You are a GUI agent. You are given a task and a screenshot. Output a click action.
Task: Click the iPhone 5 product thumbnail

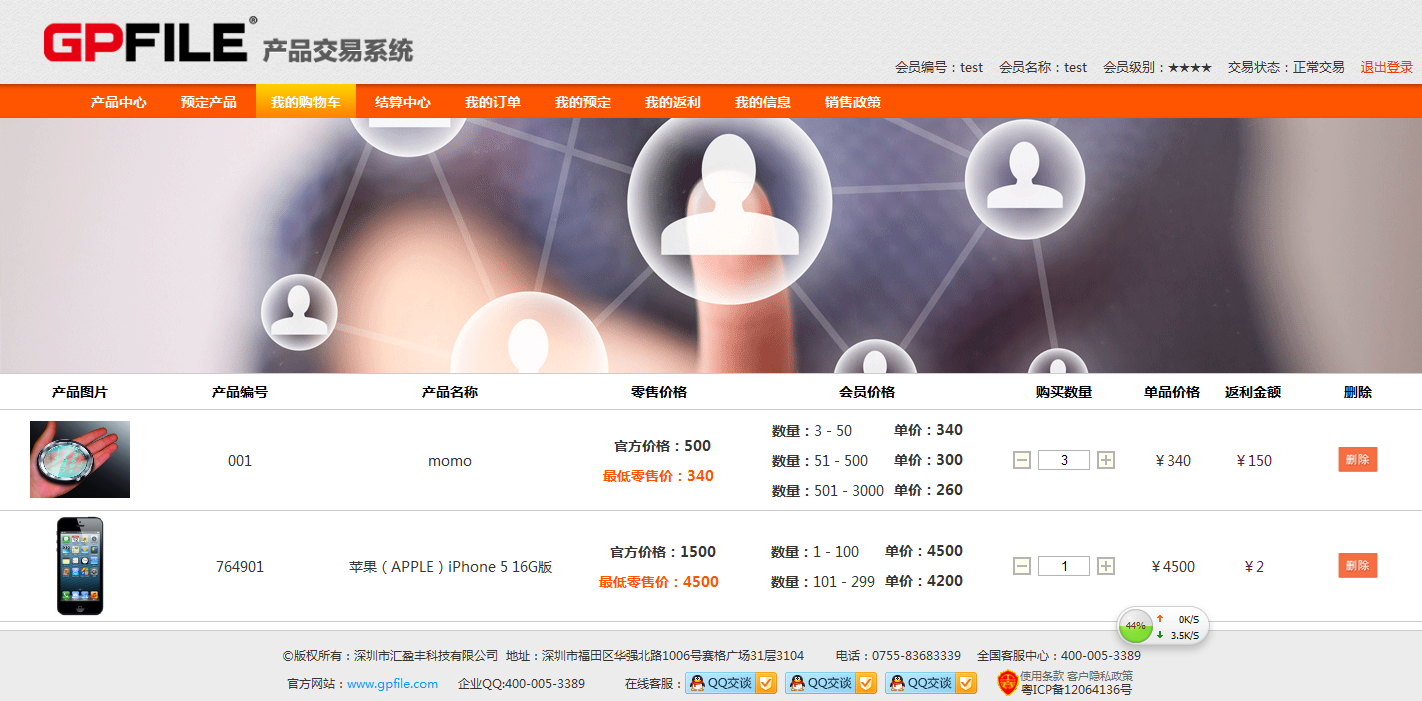(x=80, y=566)
